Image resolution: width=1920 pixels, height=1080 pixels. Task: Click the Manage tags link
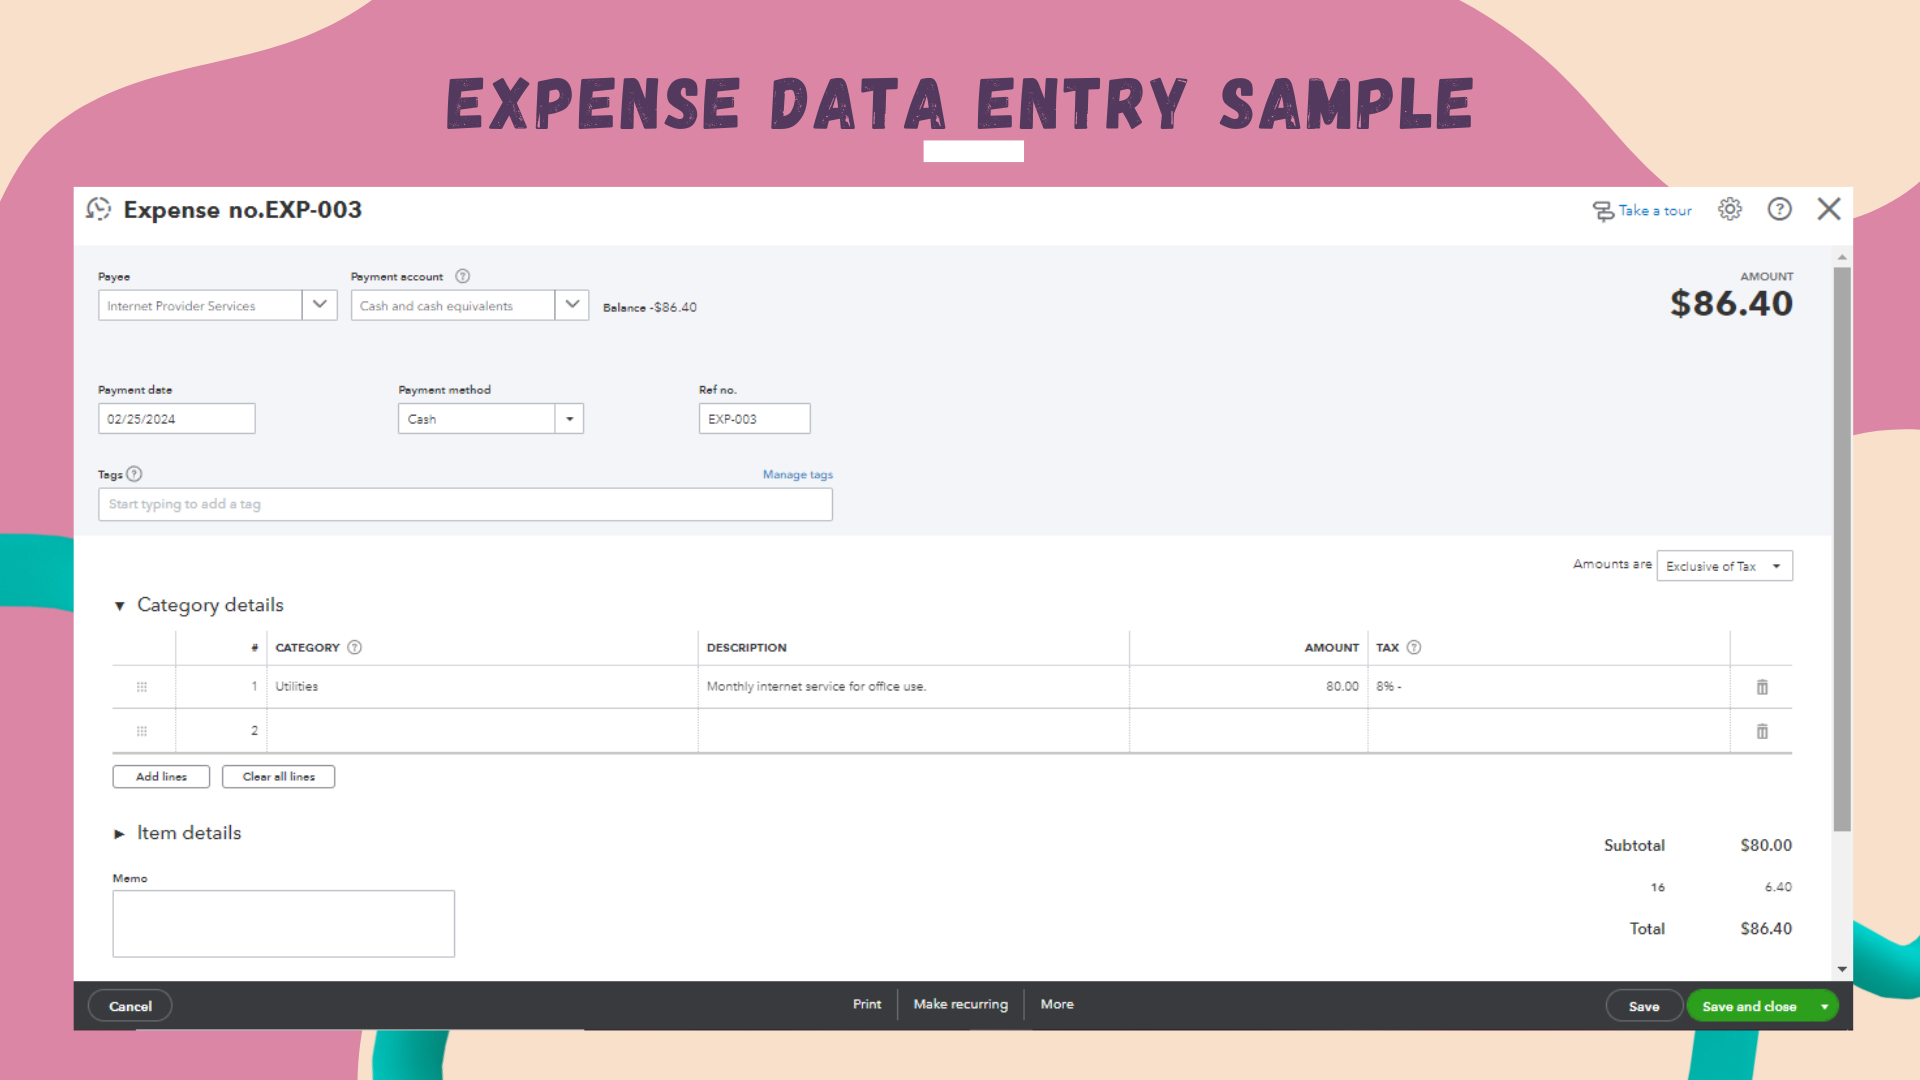click(x=797, y=475)
